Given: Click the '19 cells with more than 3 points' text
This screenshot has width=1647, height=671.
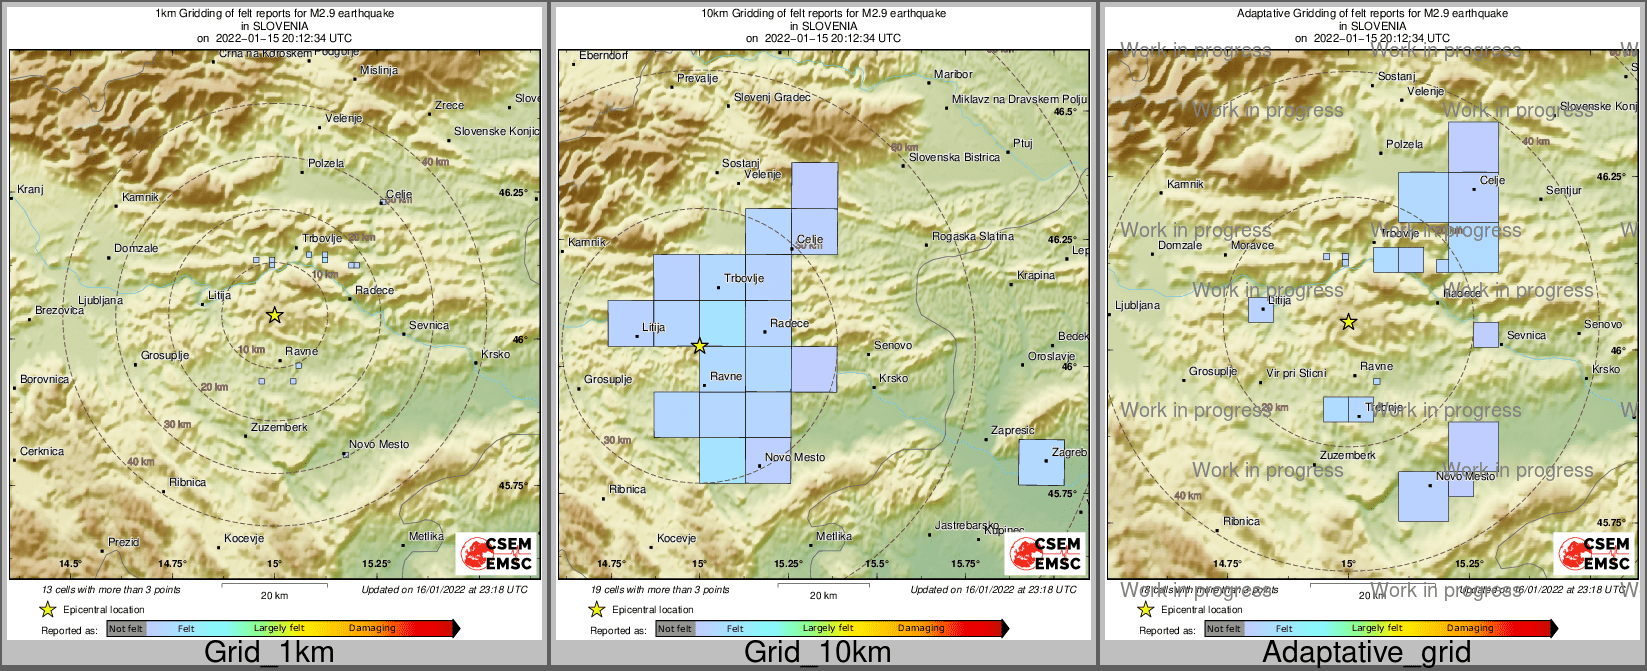Looking at the screenshot, I should (660, 590).
